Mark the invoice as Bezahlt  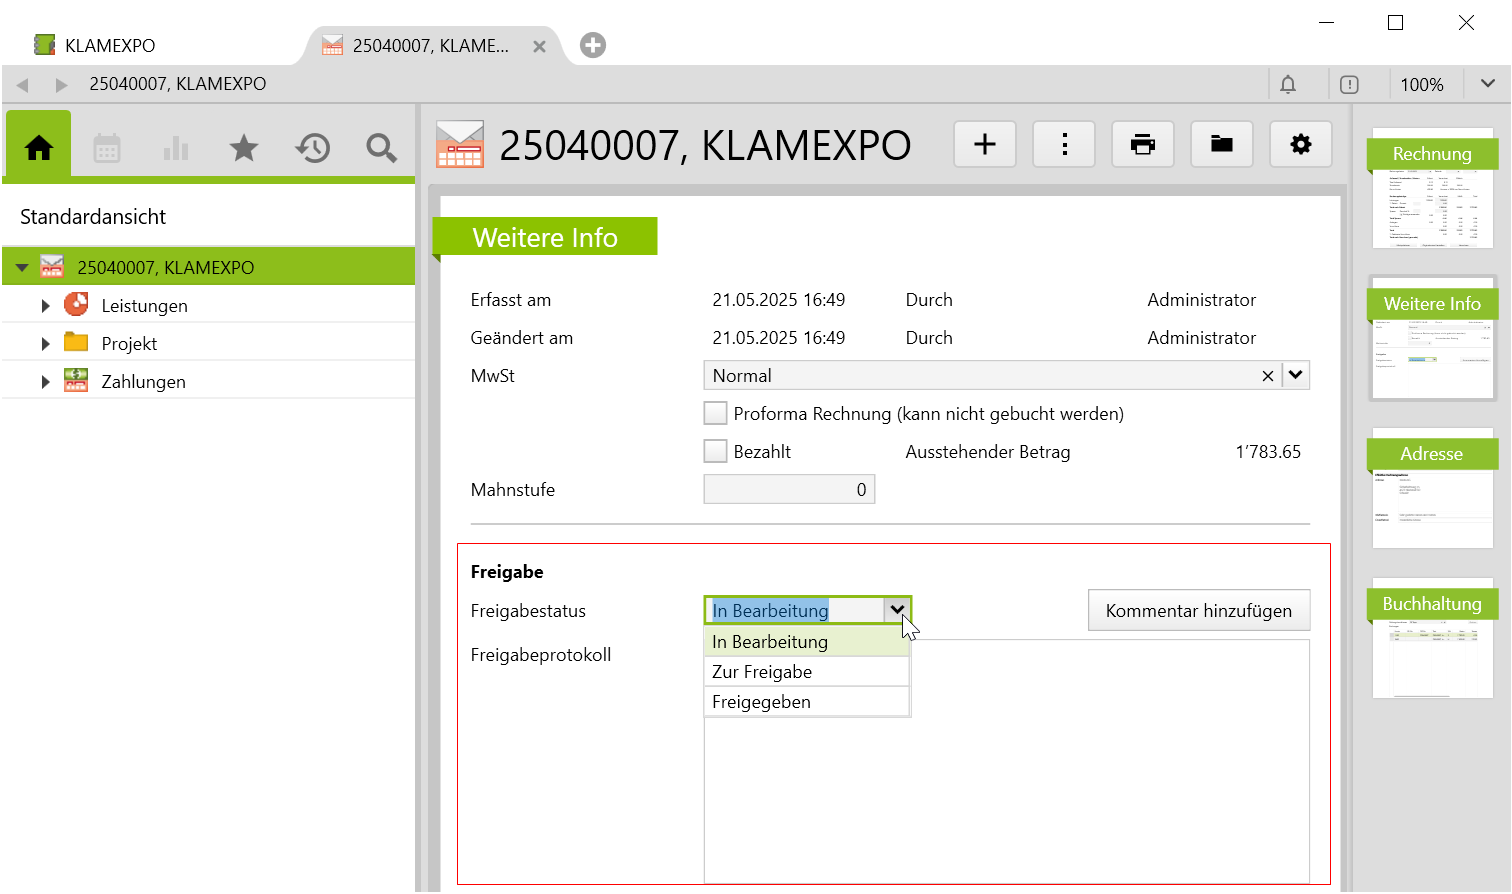tap(716, 452)
